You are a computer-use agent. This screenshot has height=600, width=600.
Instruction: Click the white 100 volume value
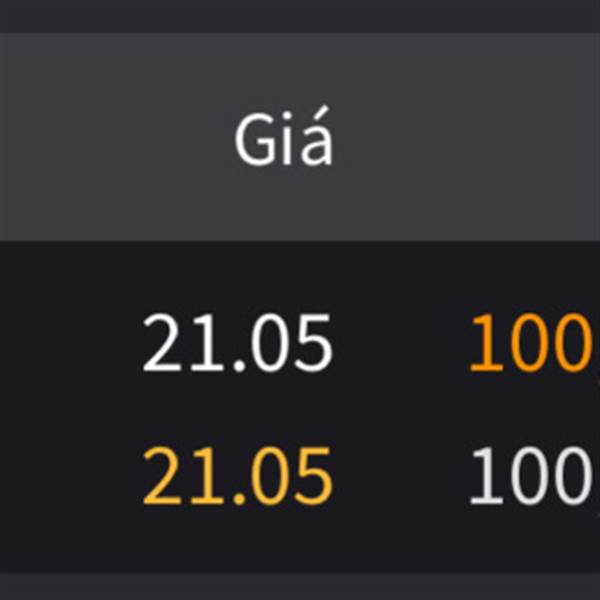531,476
